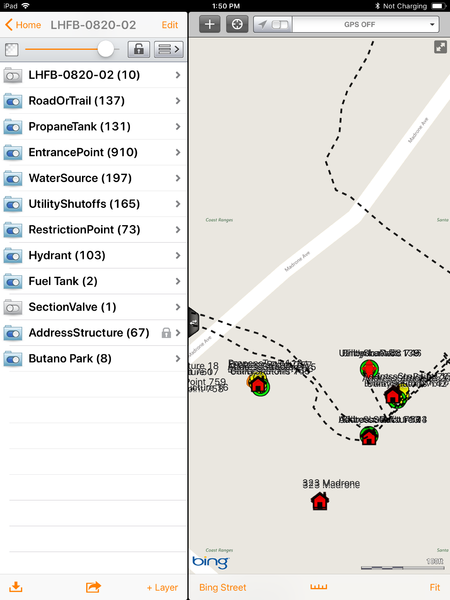Open the measure ruler tool
450x600 pixels.
[319, 587]
